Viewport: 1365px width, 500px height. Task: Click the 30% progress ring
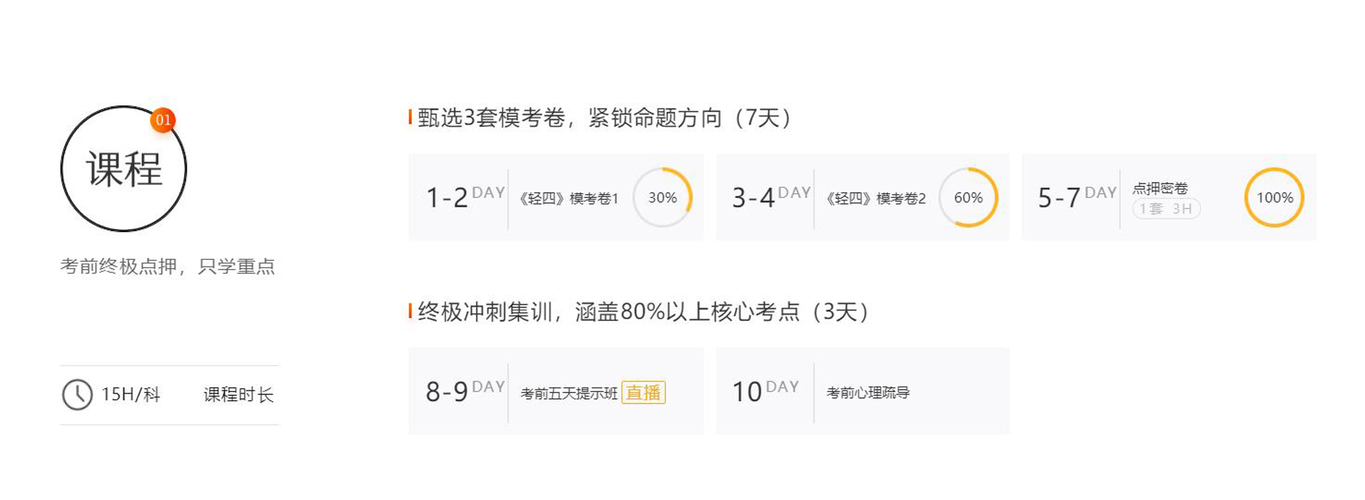click(662, 198)
